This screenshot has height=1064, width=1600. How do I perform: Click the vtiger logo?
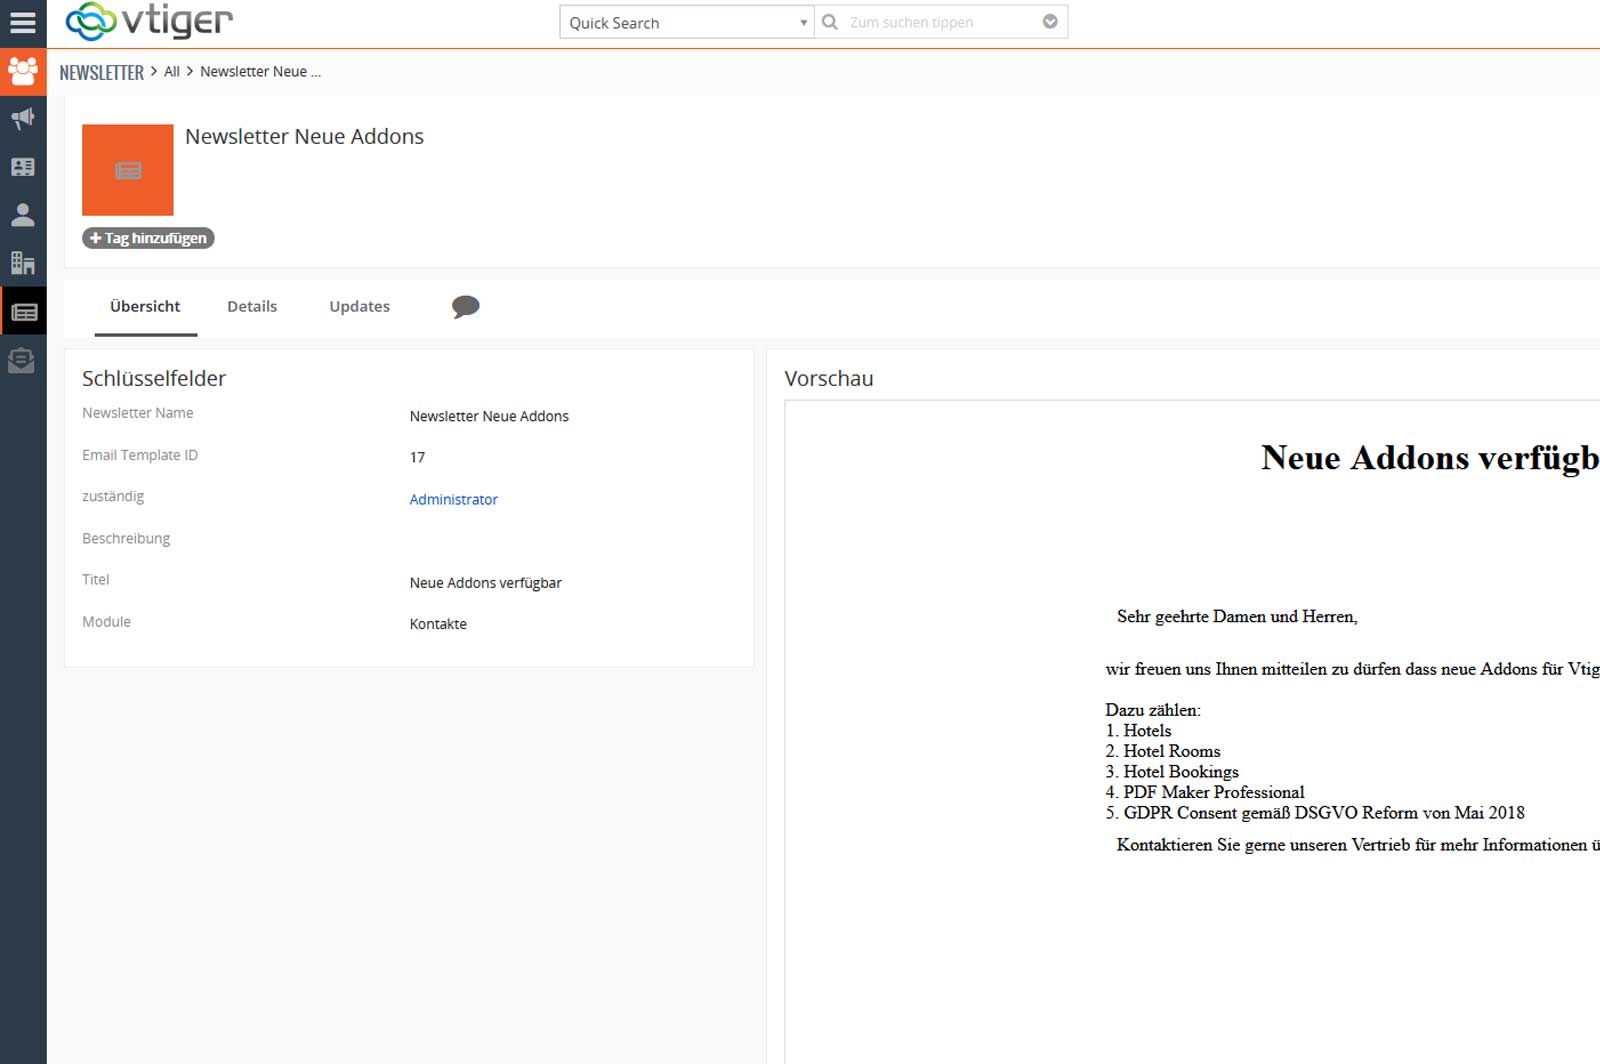(x=148, y=21)
